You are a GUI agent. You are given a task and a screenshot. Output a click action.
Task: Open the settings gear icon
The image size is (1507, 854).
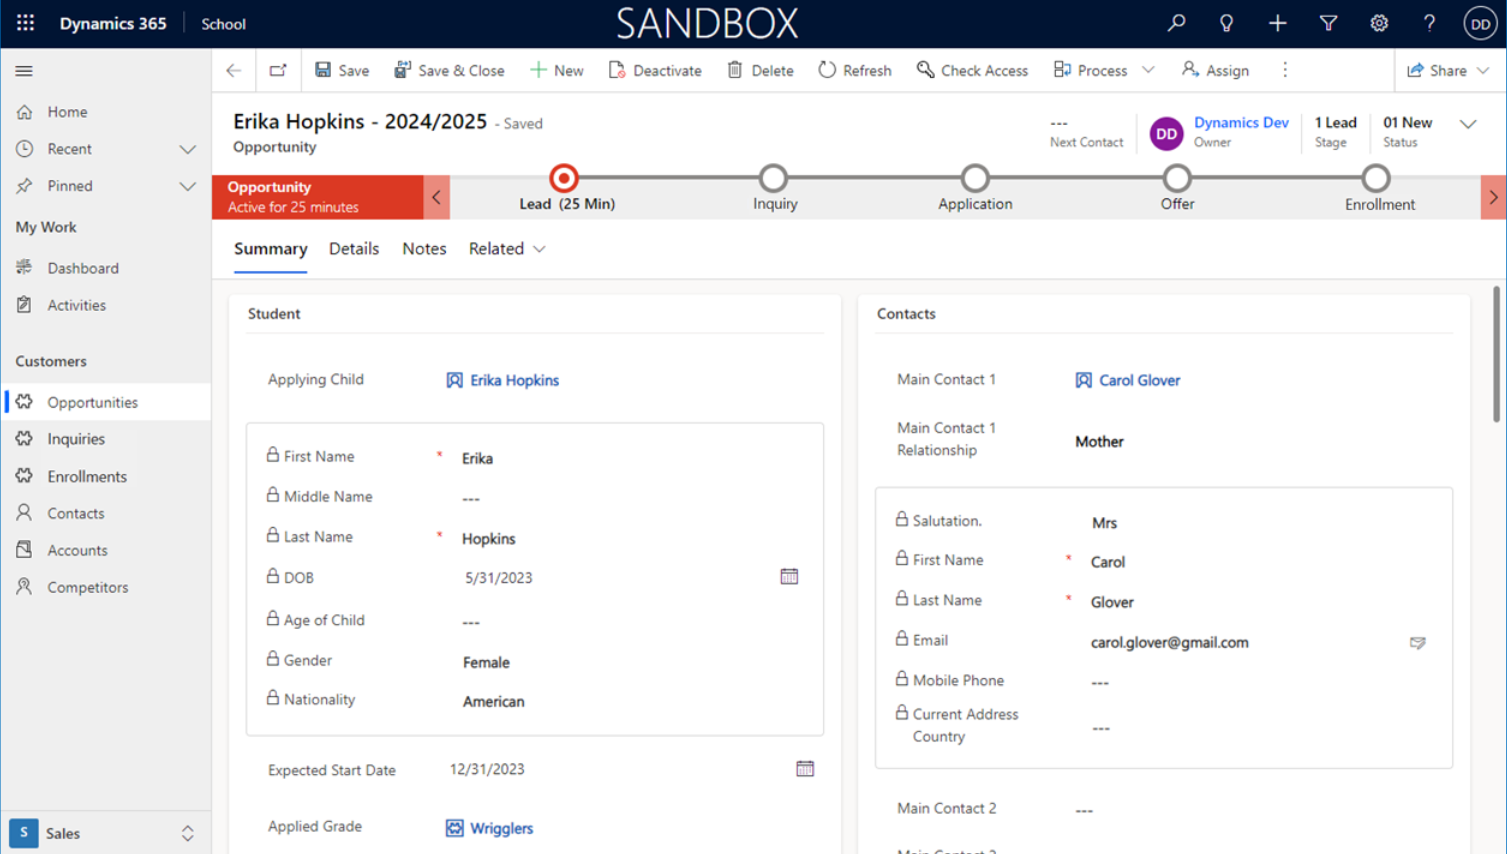pos(1379,23)
